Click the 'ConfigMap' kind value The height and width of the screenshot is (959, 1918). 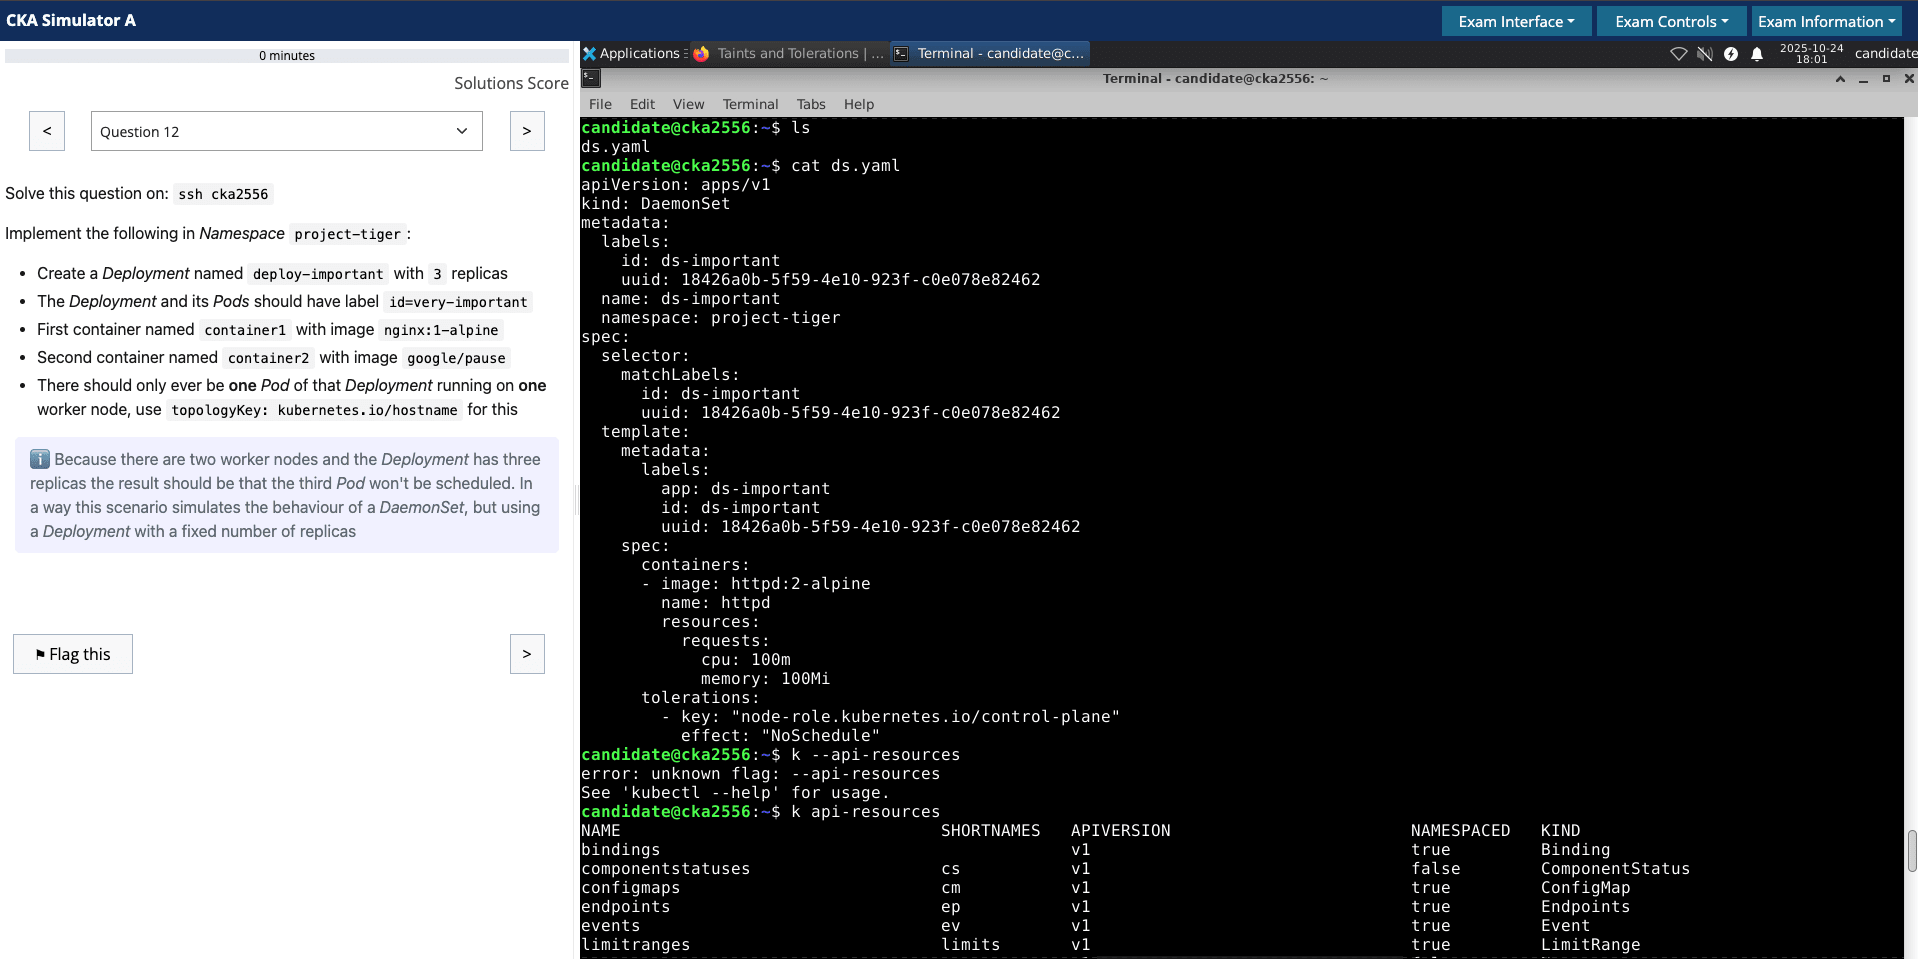click(1585, 888)
